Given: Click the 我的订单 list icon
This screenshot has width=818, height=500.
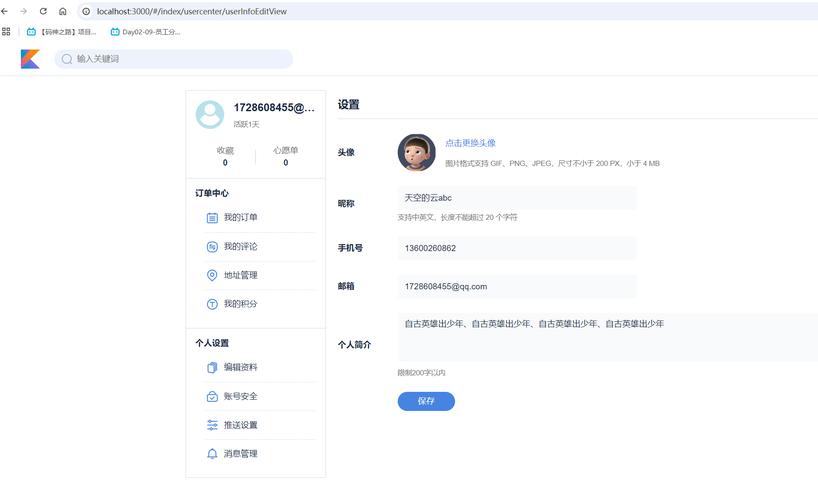Looking at the screenshot, I should 212,218.
